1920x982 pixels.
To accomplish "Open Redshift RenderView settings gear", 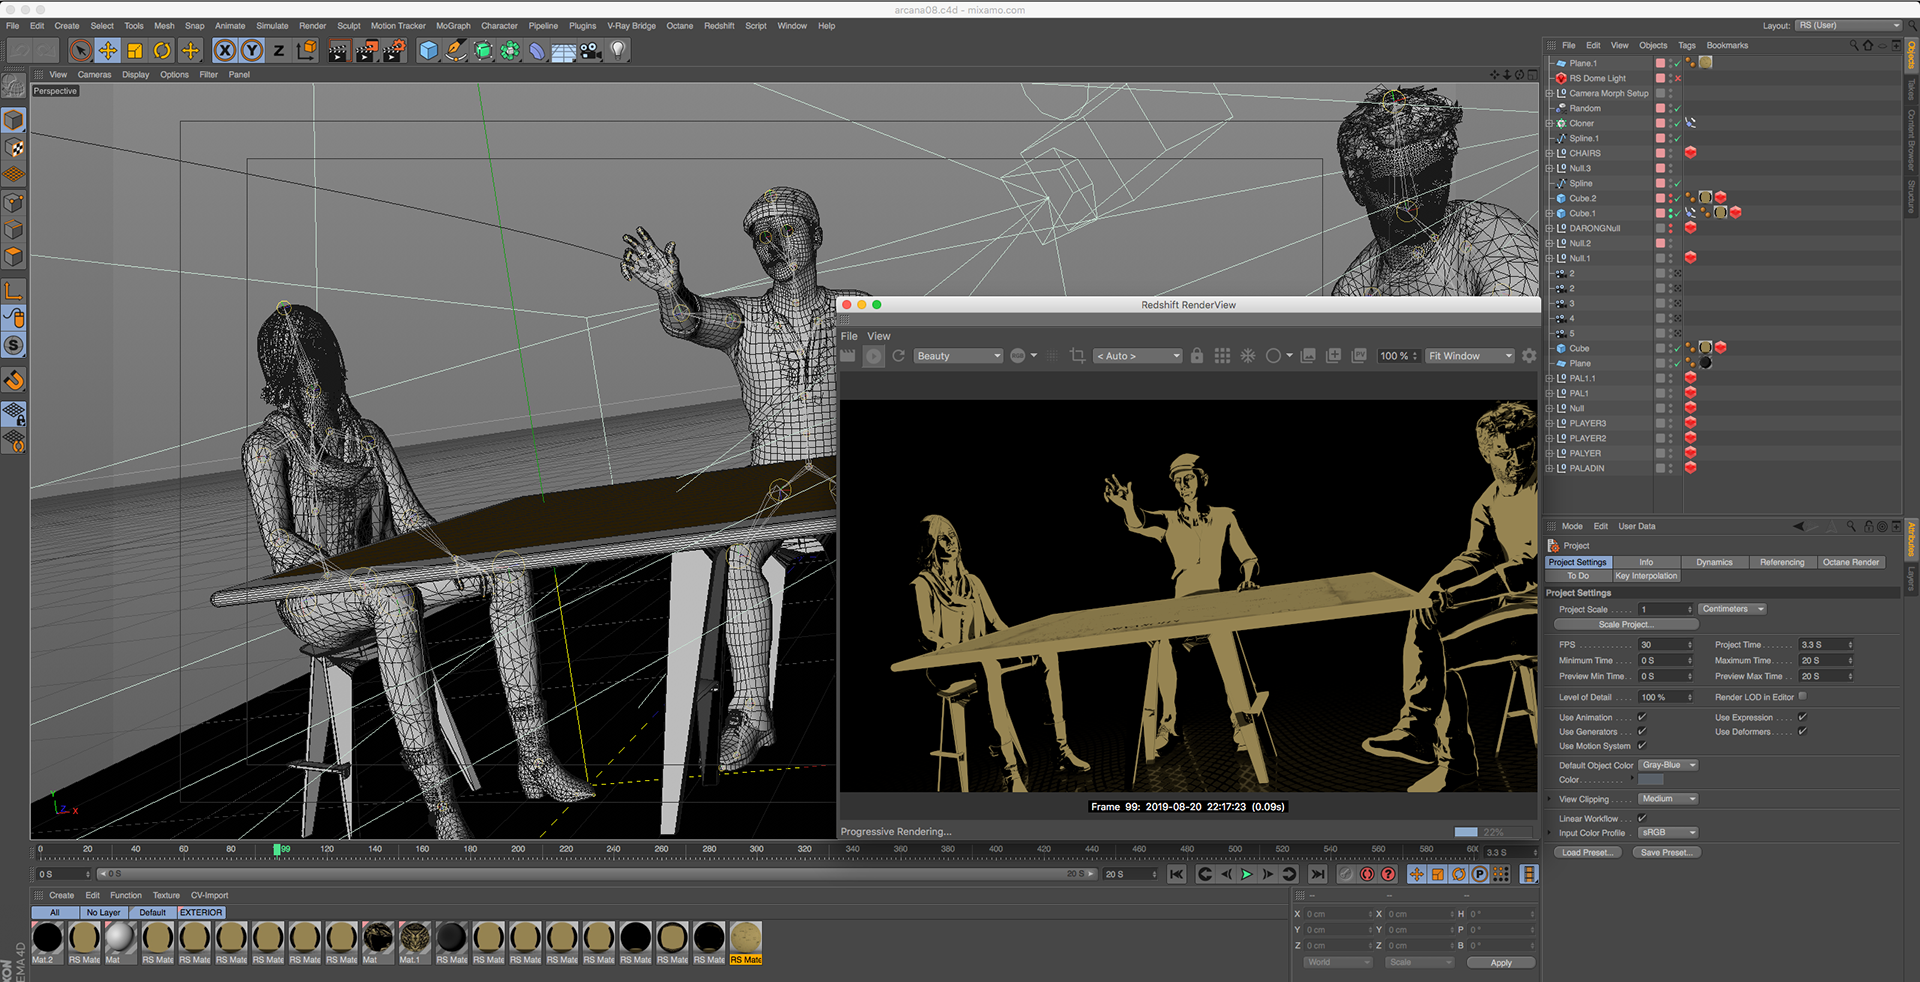I will (x=1528, y=356).
